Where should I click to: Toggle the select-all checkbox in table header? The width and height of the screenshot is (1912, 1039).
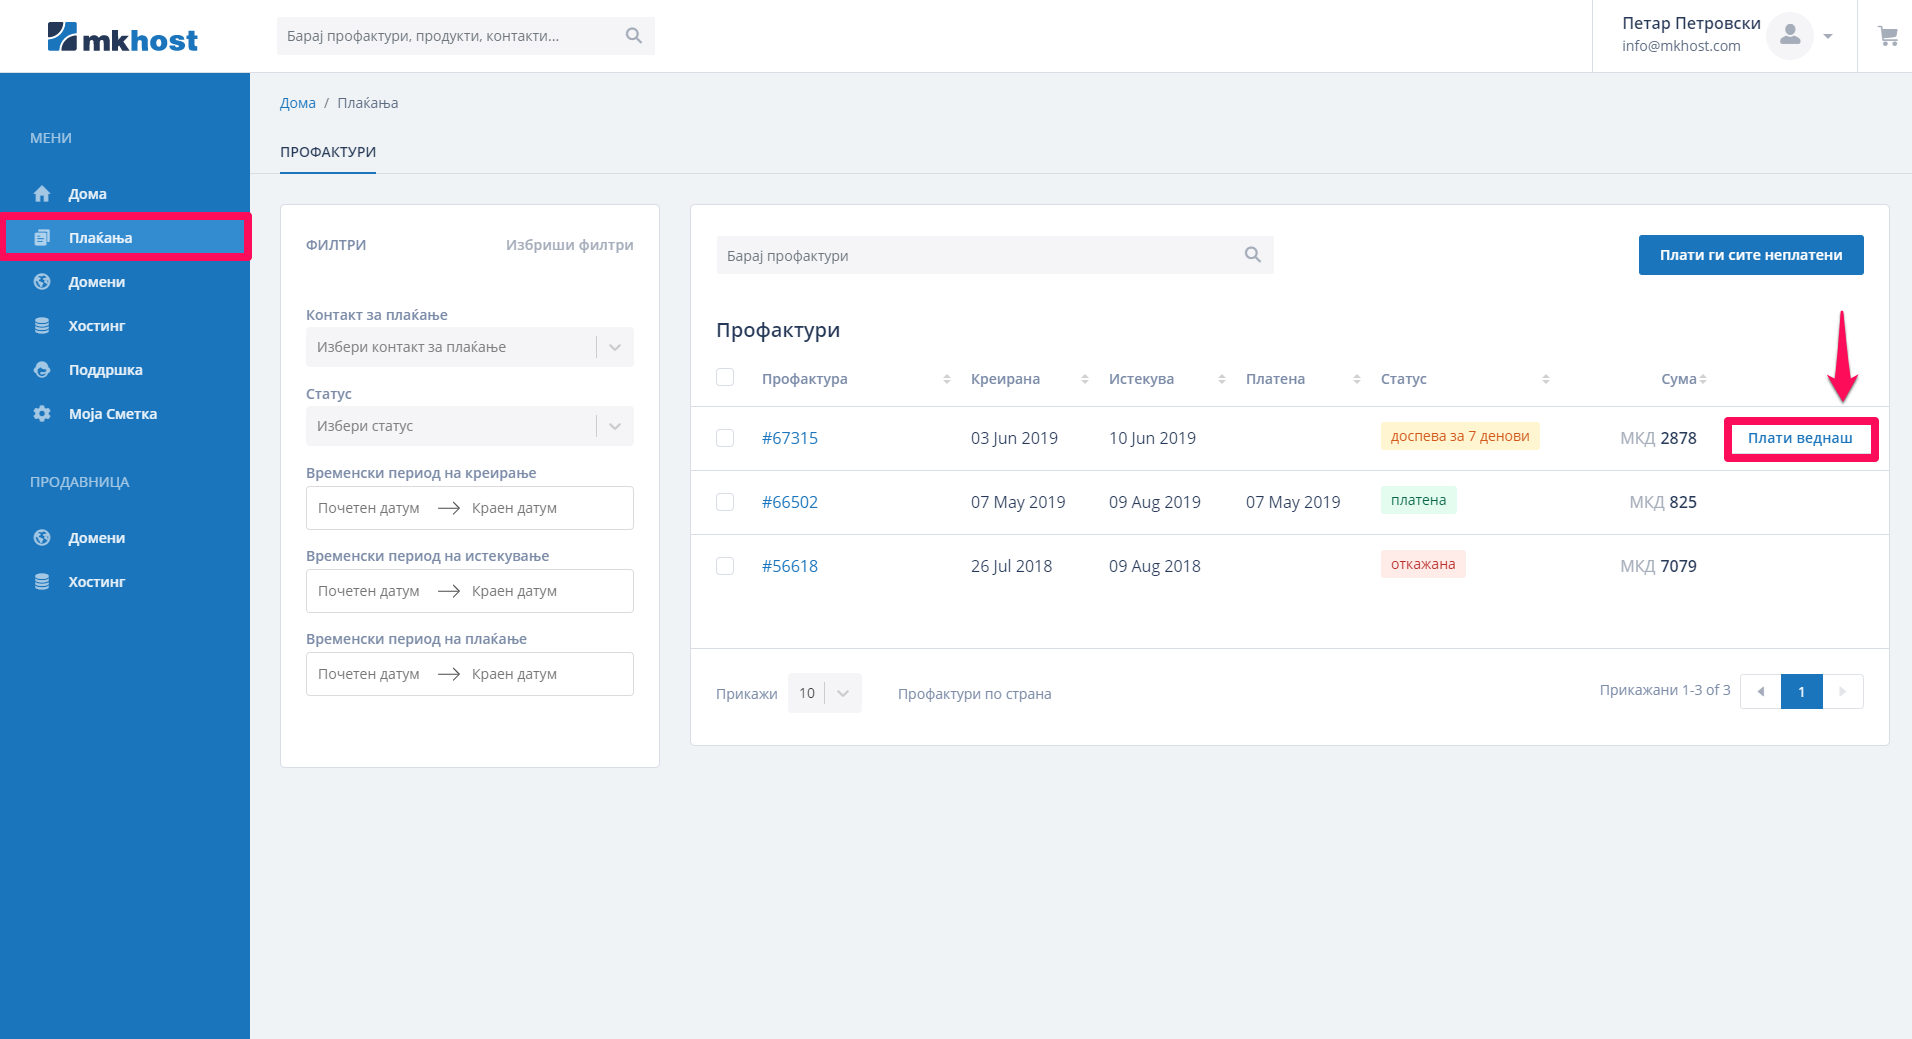coord(725,377)
